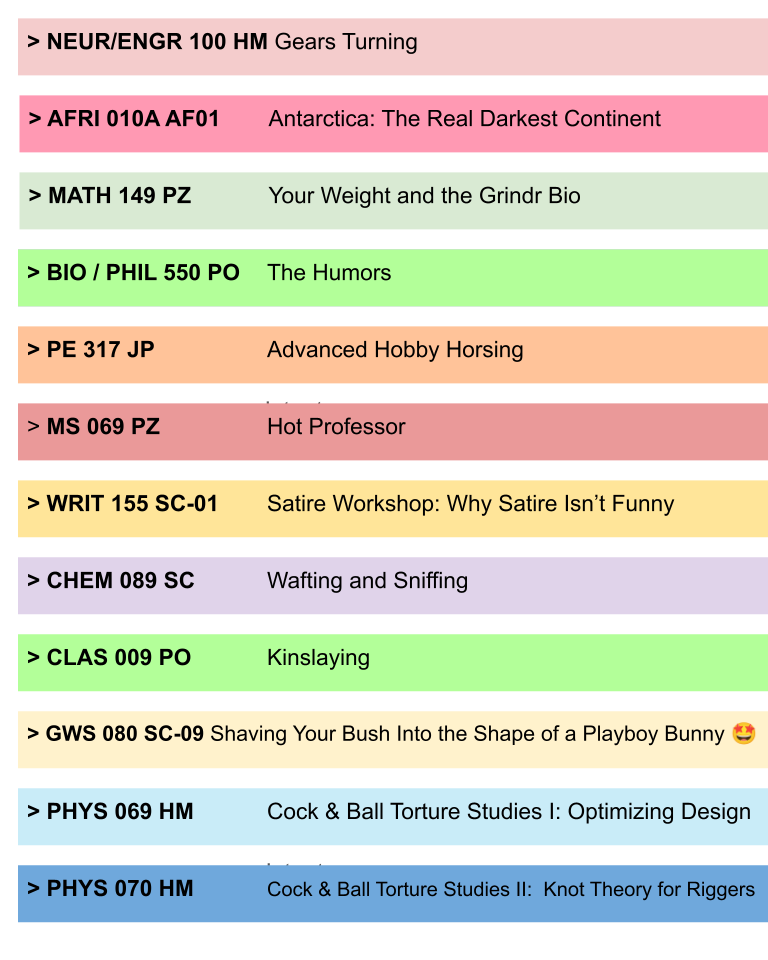Click the GWS 080 SC-09 course code
Image resolution: width=768 pixels, height=960 pixels.
tap(125, 735)
